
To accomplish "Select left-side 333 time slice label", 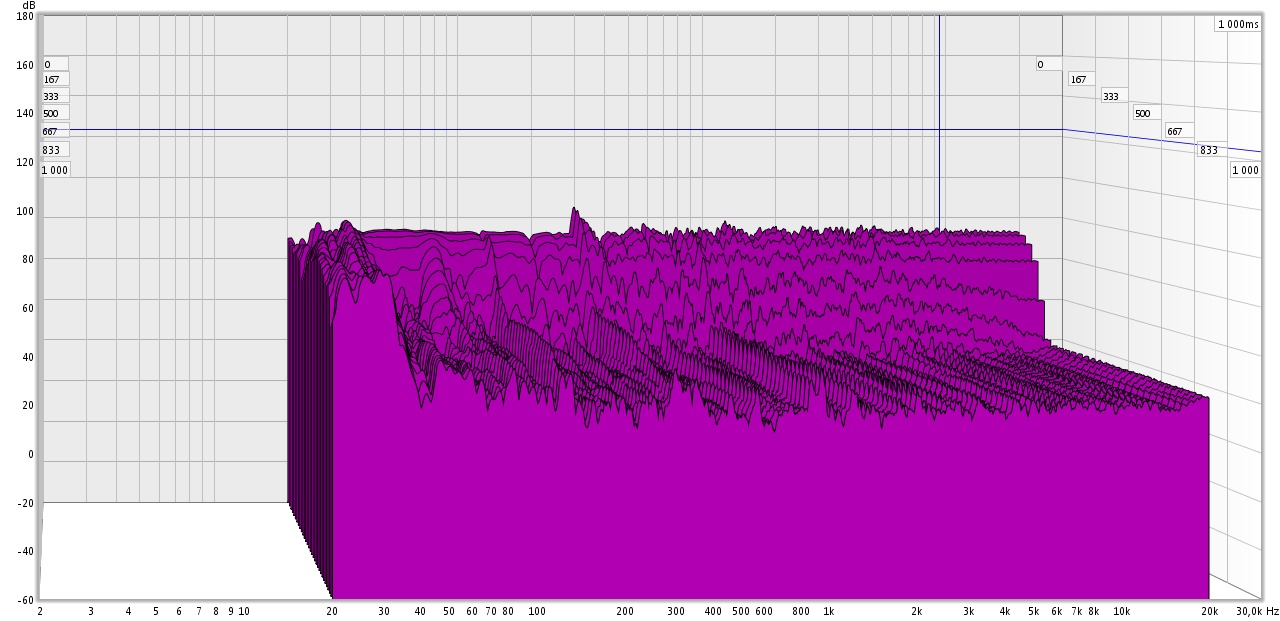I will (54, 97).
